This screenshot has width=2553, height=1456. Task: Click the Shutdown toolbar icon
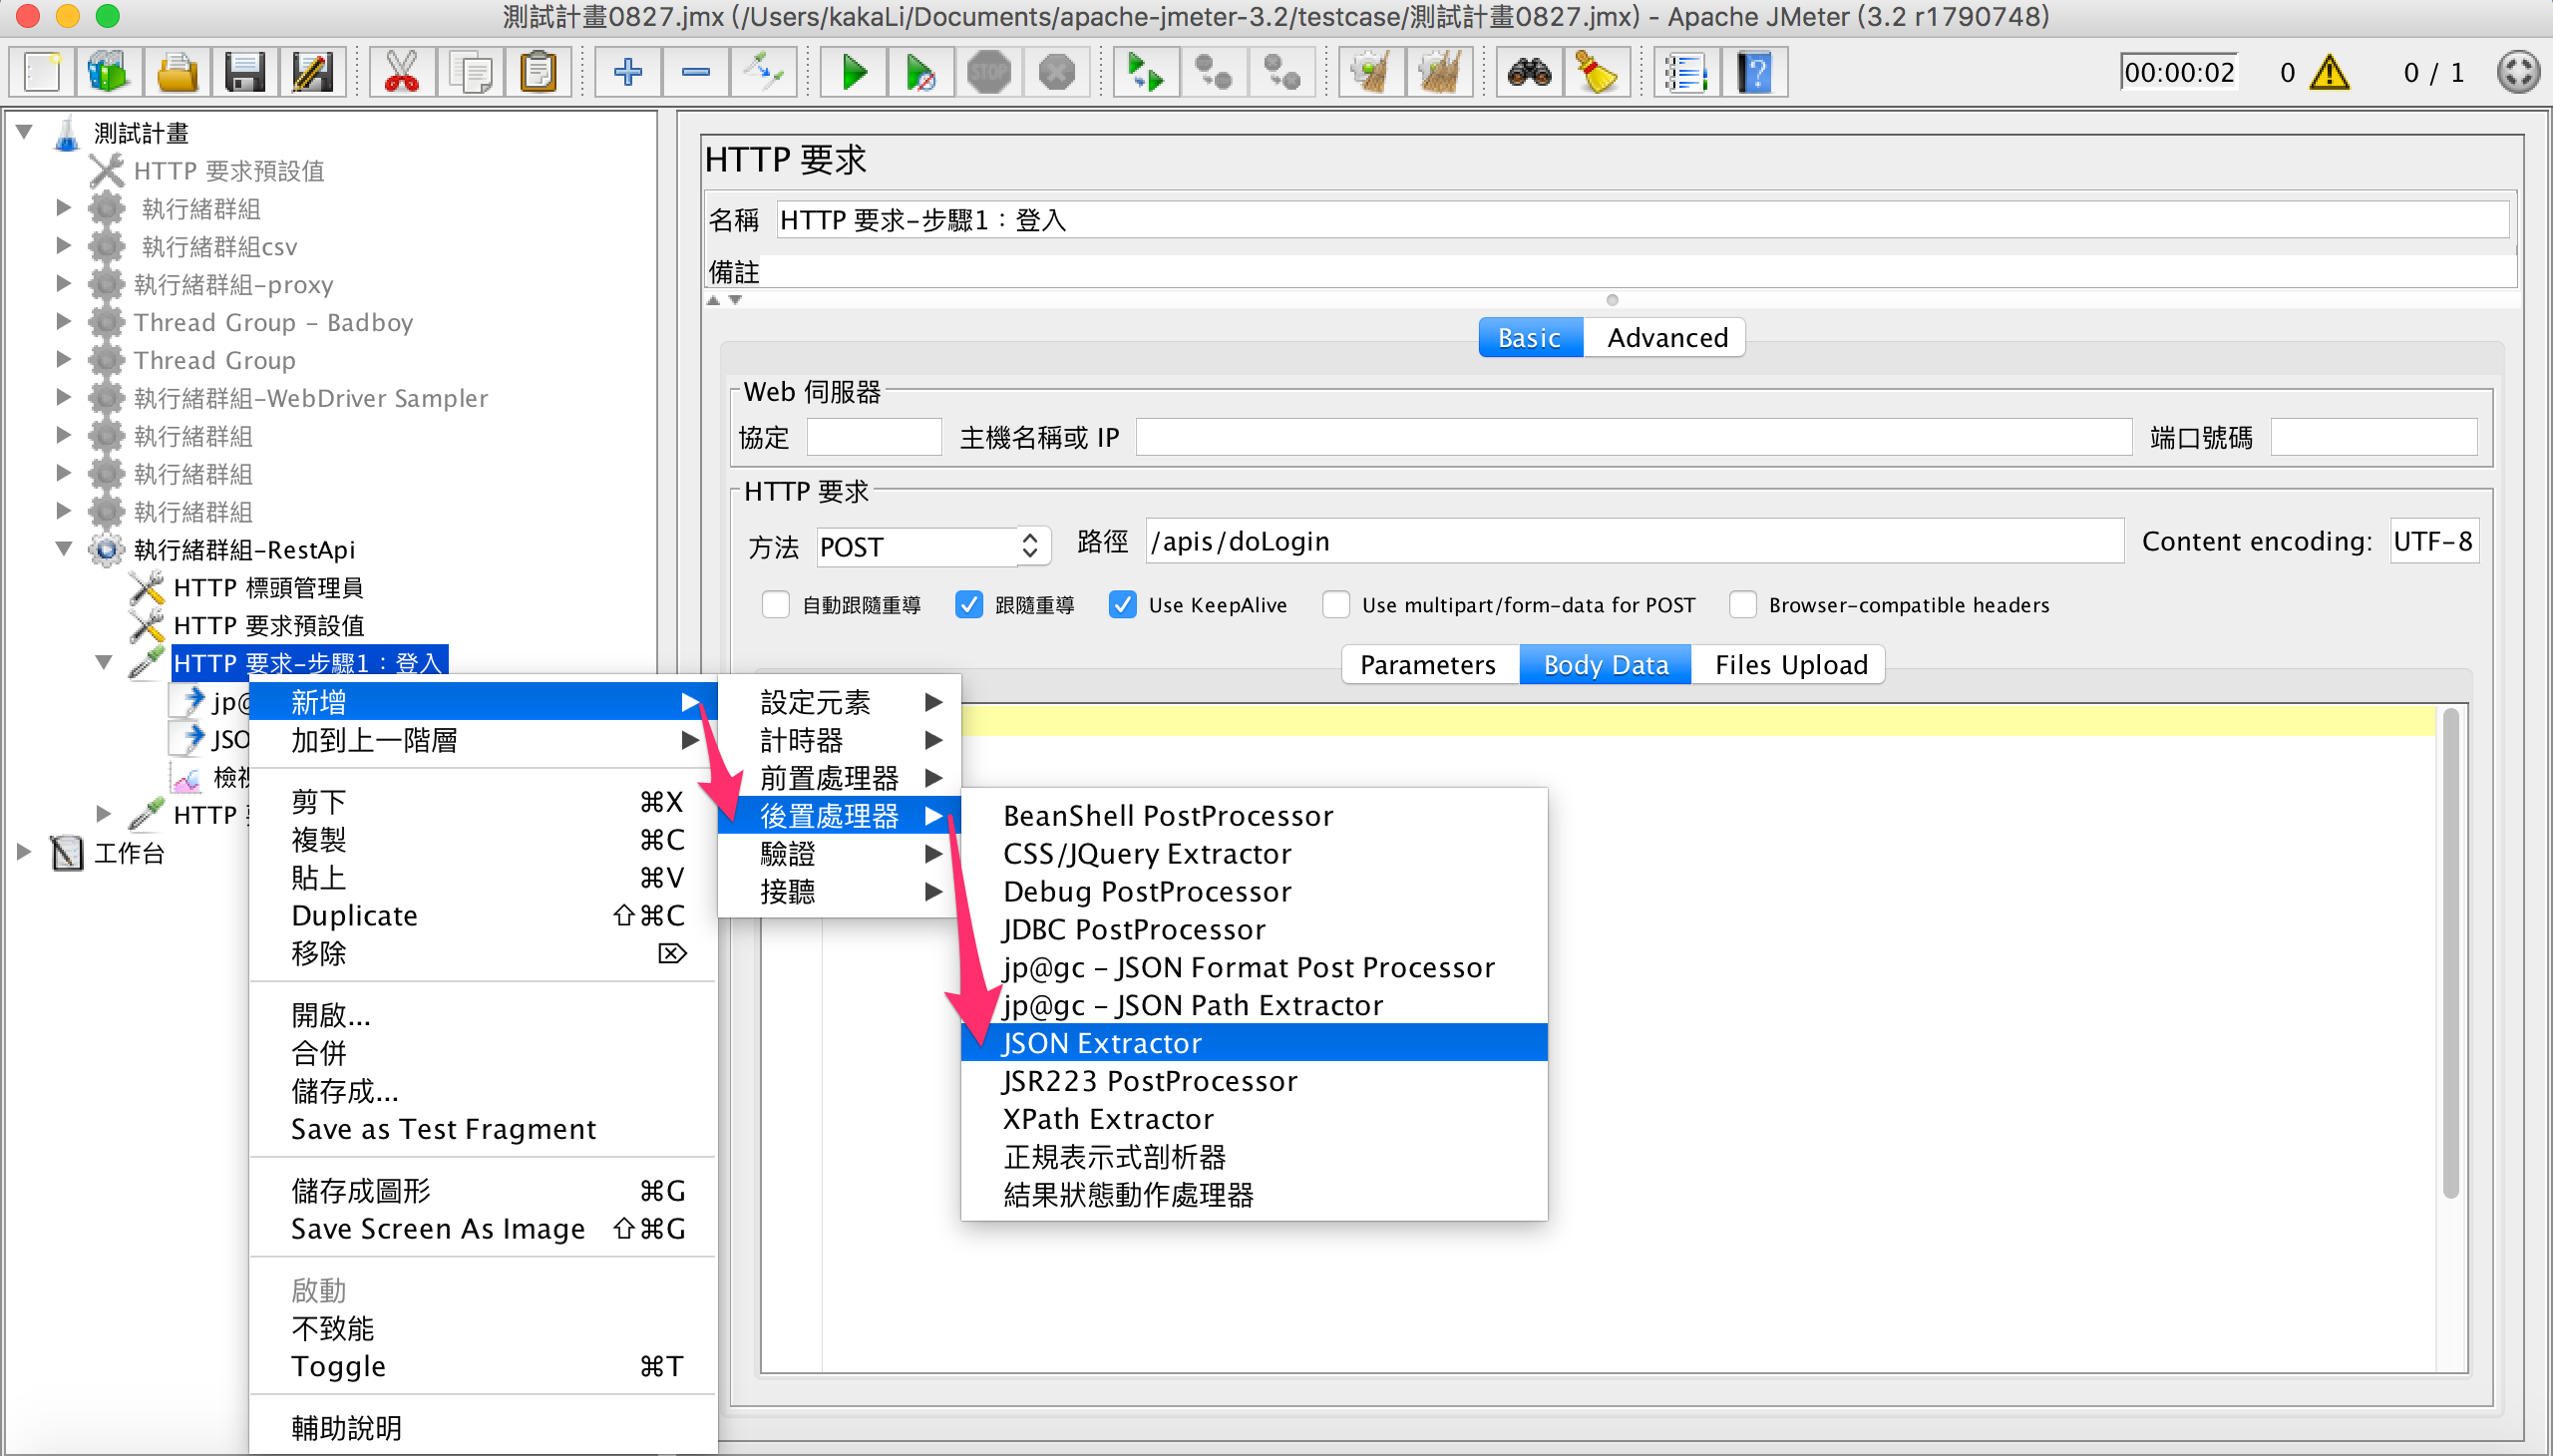coord(1057,72)
